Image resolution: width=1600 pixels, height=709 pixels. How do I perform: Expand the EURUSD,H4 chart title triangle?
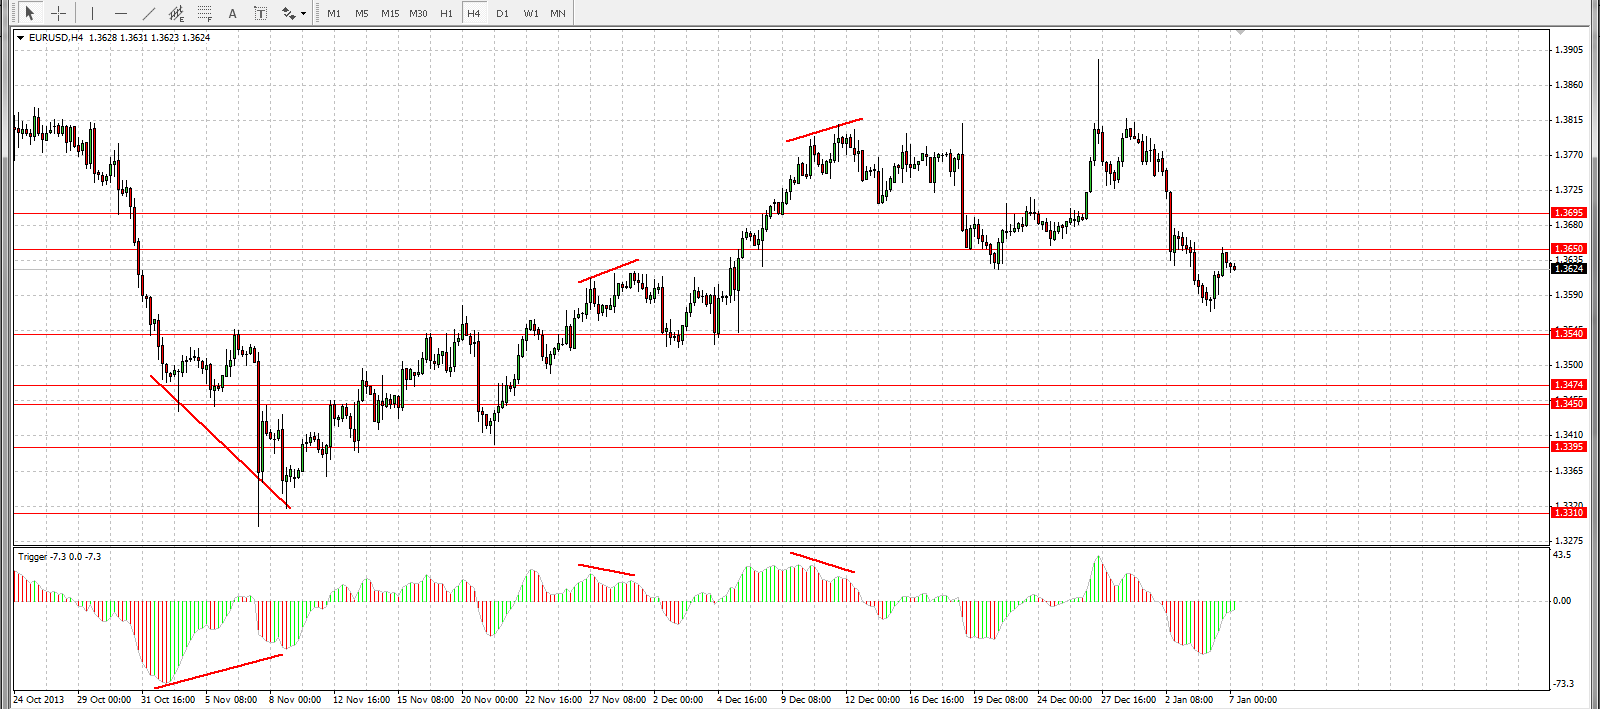(x=20, y=38)
